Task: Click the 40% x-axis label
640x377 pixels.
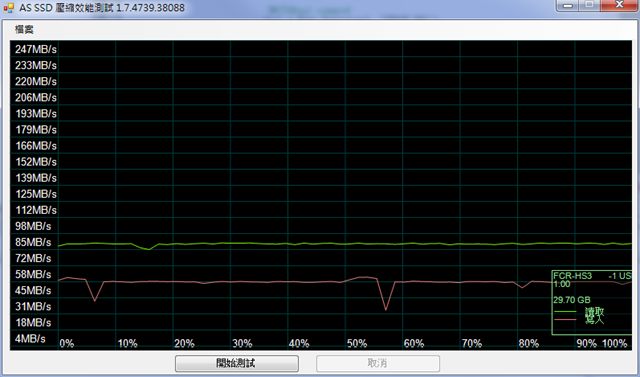Action: tap(299, 344)
